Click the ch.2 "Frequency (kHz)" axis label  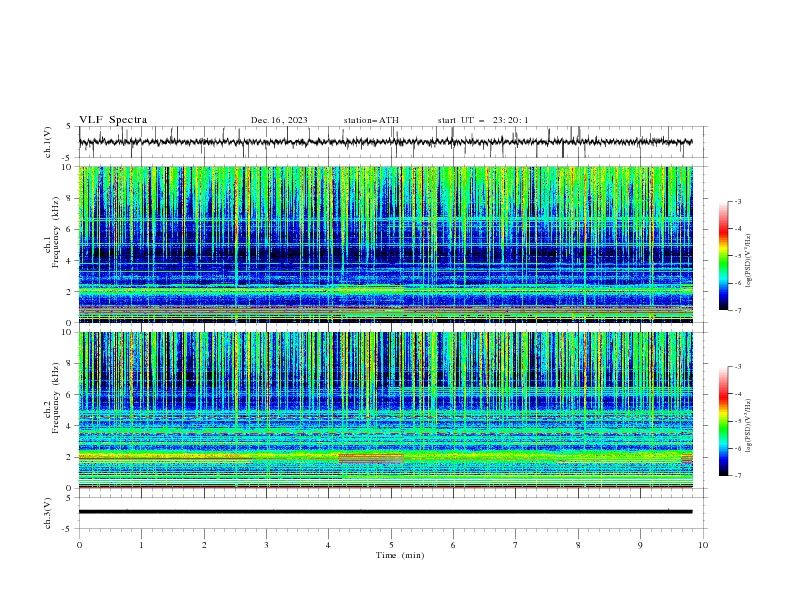tap(55, 398)
